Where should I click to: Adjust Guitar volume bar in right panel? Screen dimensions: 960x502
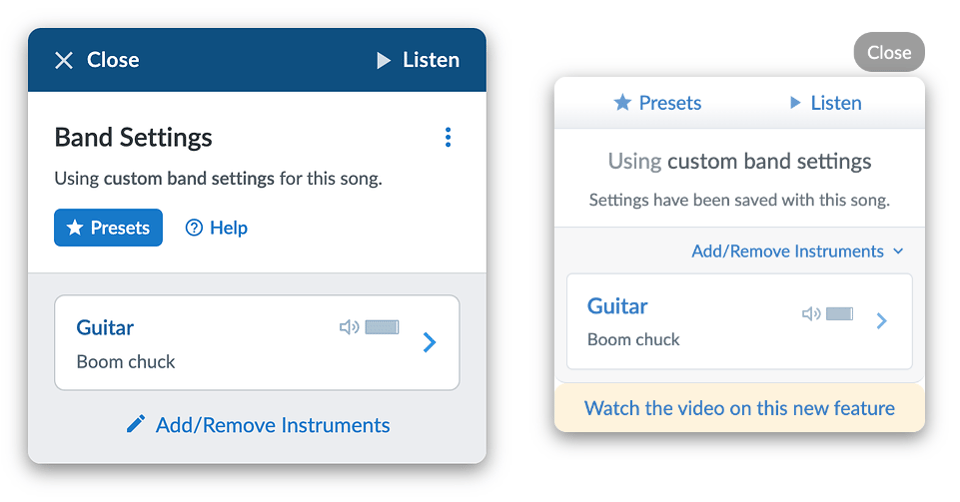click(x=839, y=314)
